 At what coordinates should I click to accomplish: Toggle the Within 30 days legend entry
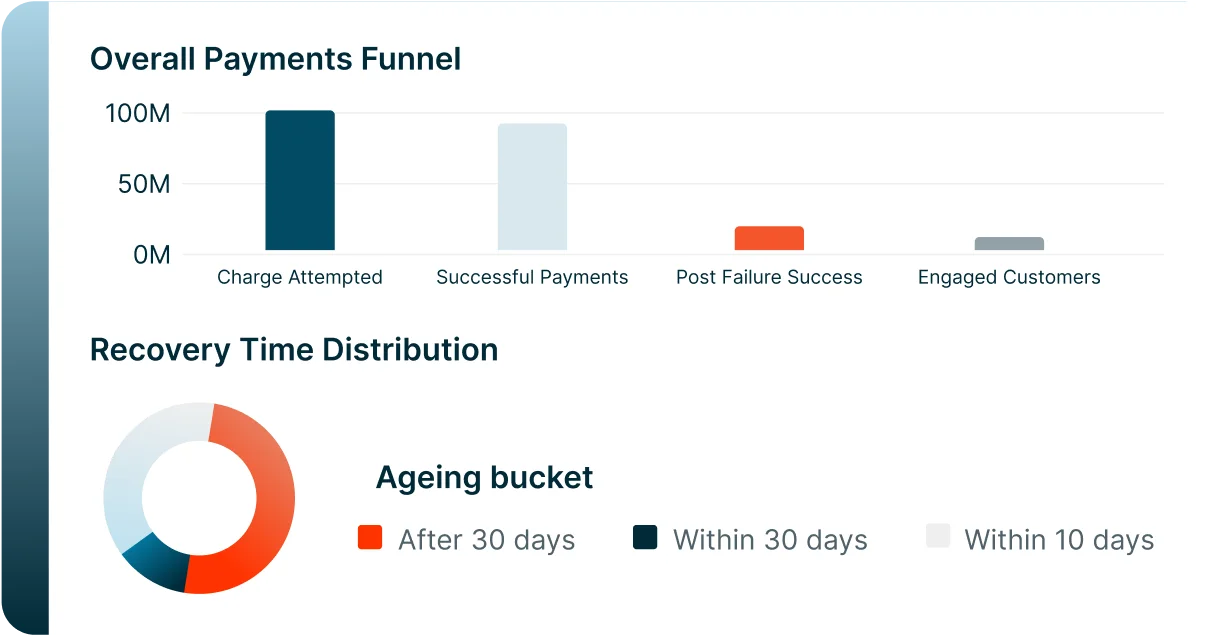pyautogui.click(x=770, y=540)
